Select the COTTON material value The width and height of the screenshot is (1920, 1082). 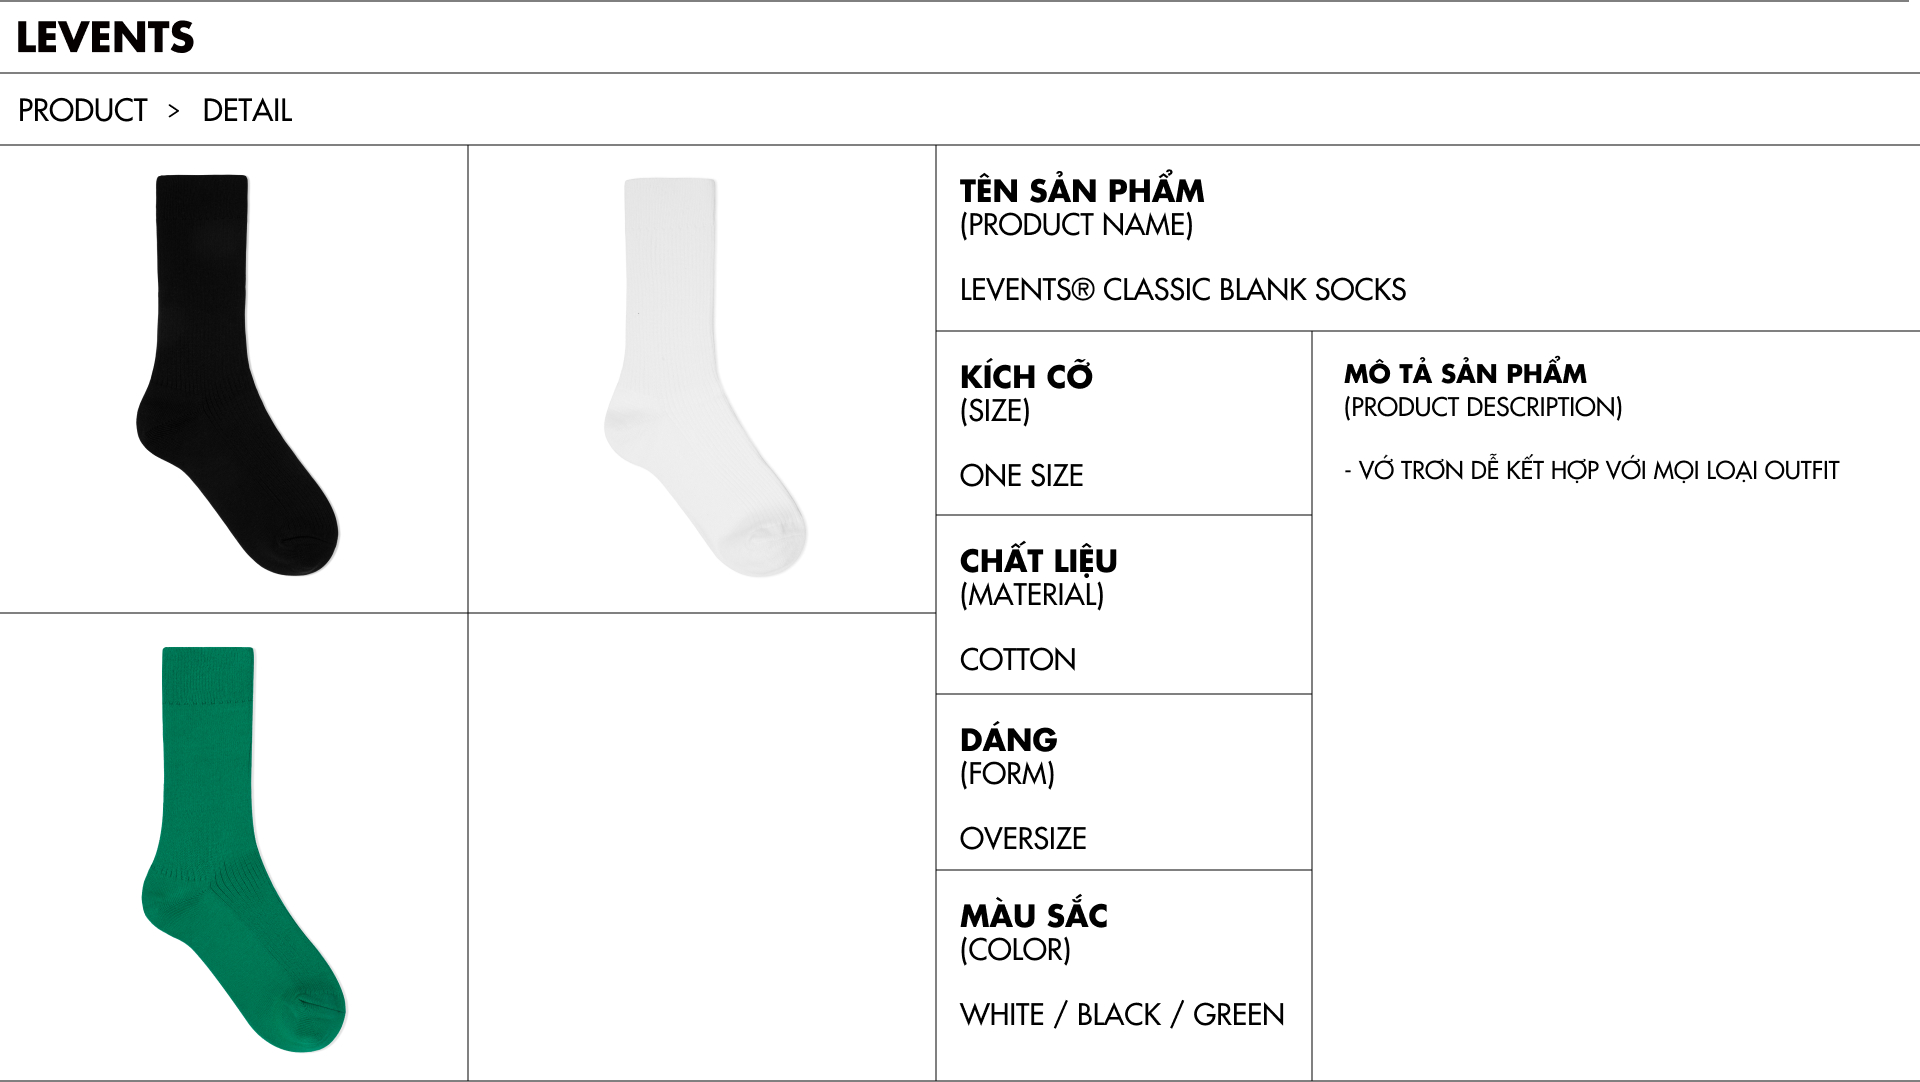(x=1017, y=660)
